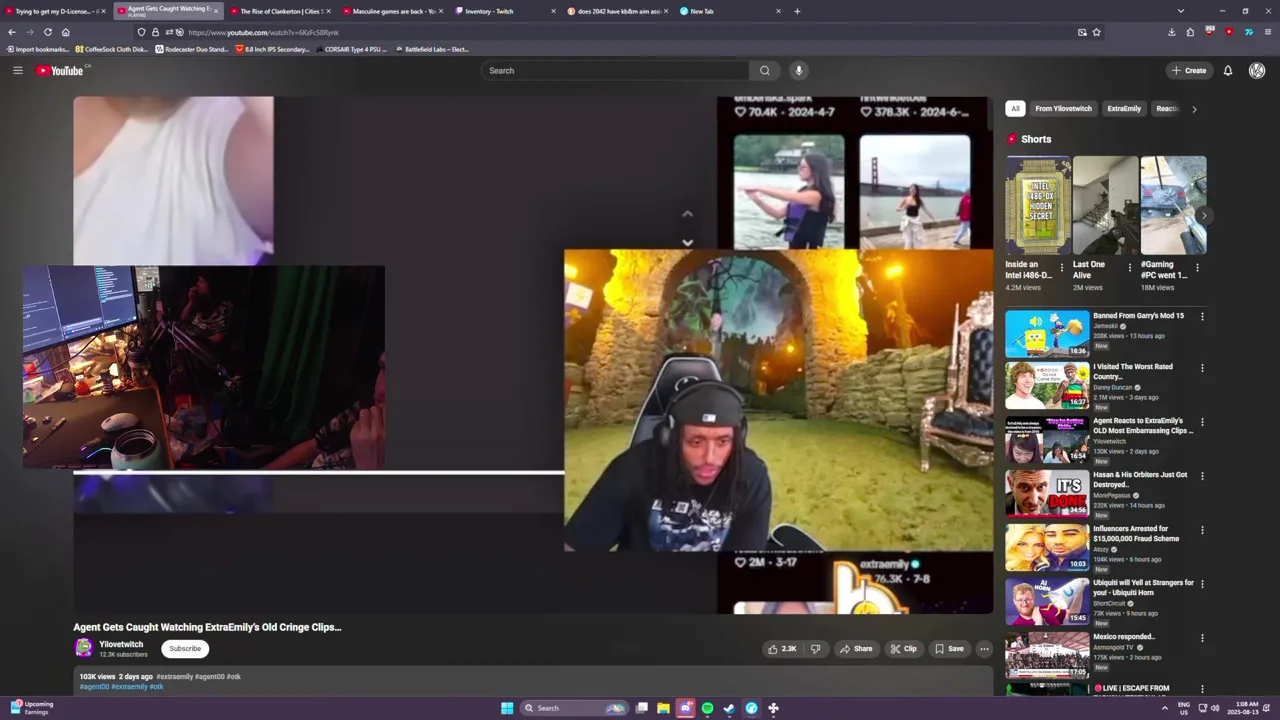Viewport: 1280px width, 720px height.
Task: Open the Yilovetwitch channel name link
Action: click(x=121, y=644)
